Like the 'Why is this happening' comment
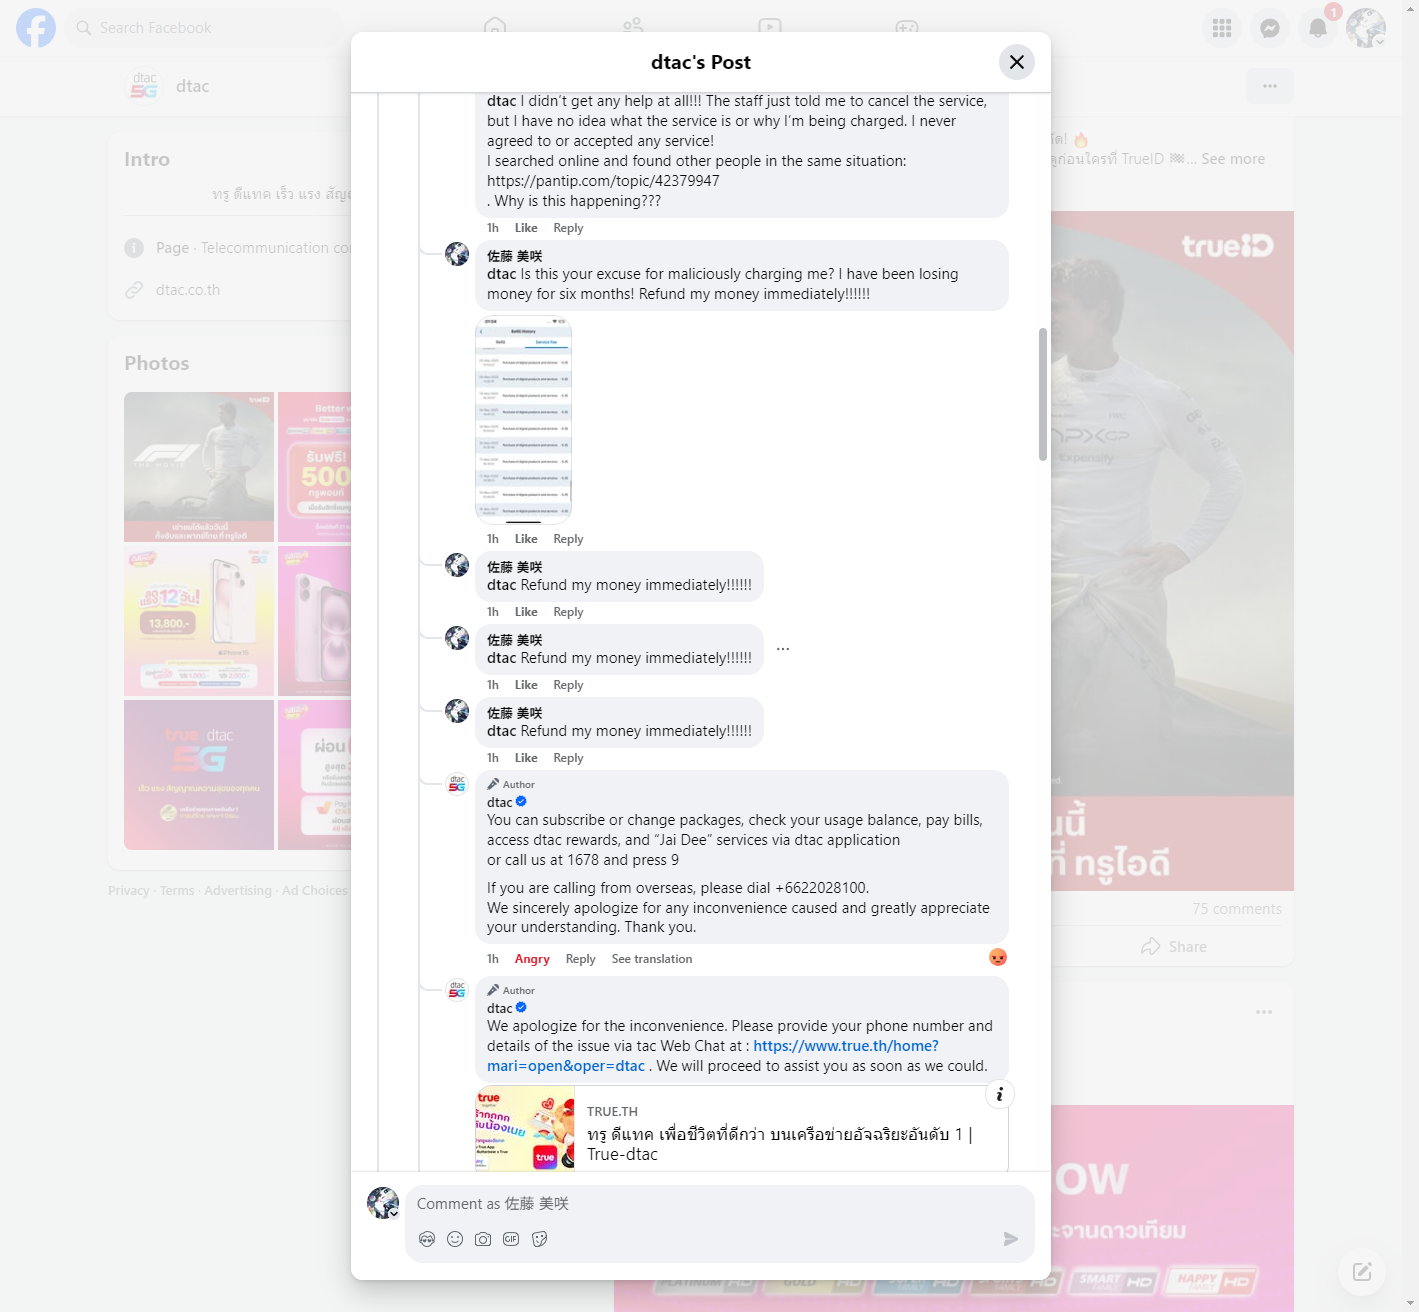Image resolution: width=1419 pixels, height=1312 pixels. [526, 228]
